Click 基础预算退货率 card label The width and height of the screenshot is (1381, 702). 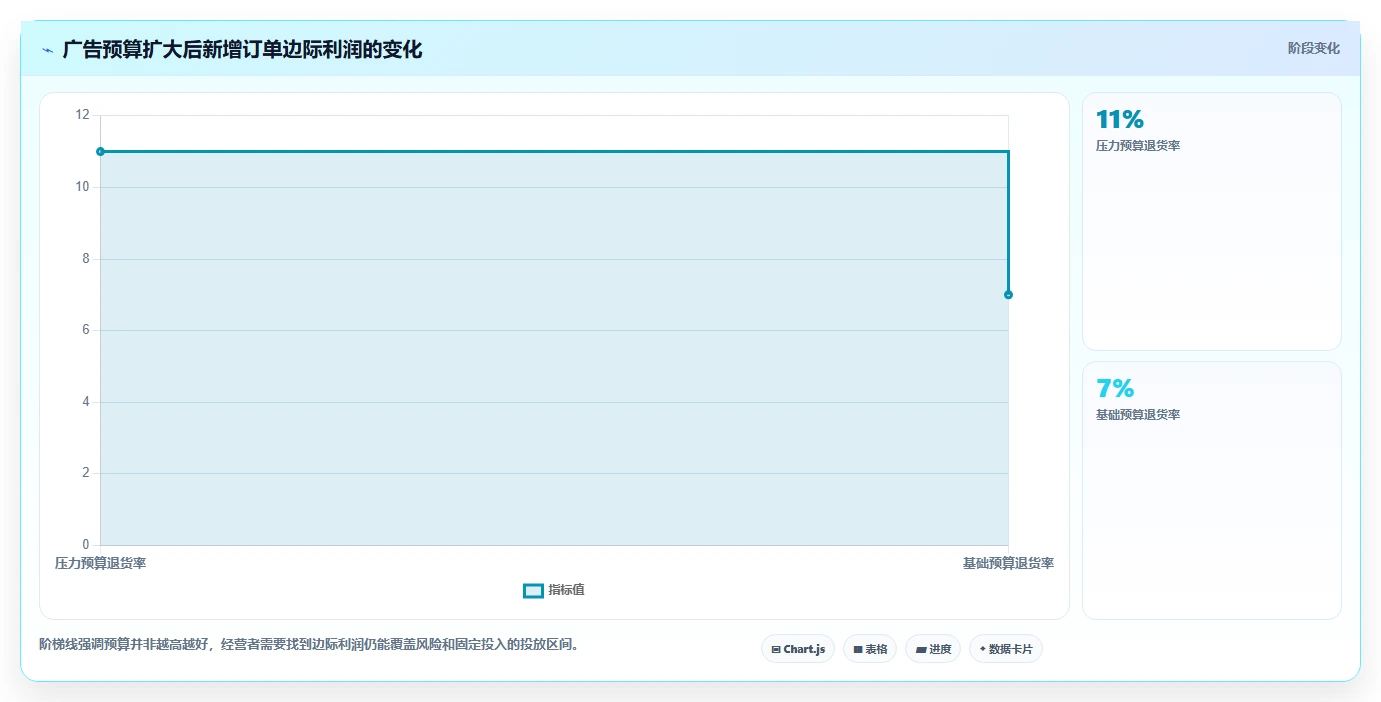[1138, 414]
